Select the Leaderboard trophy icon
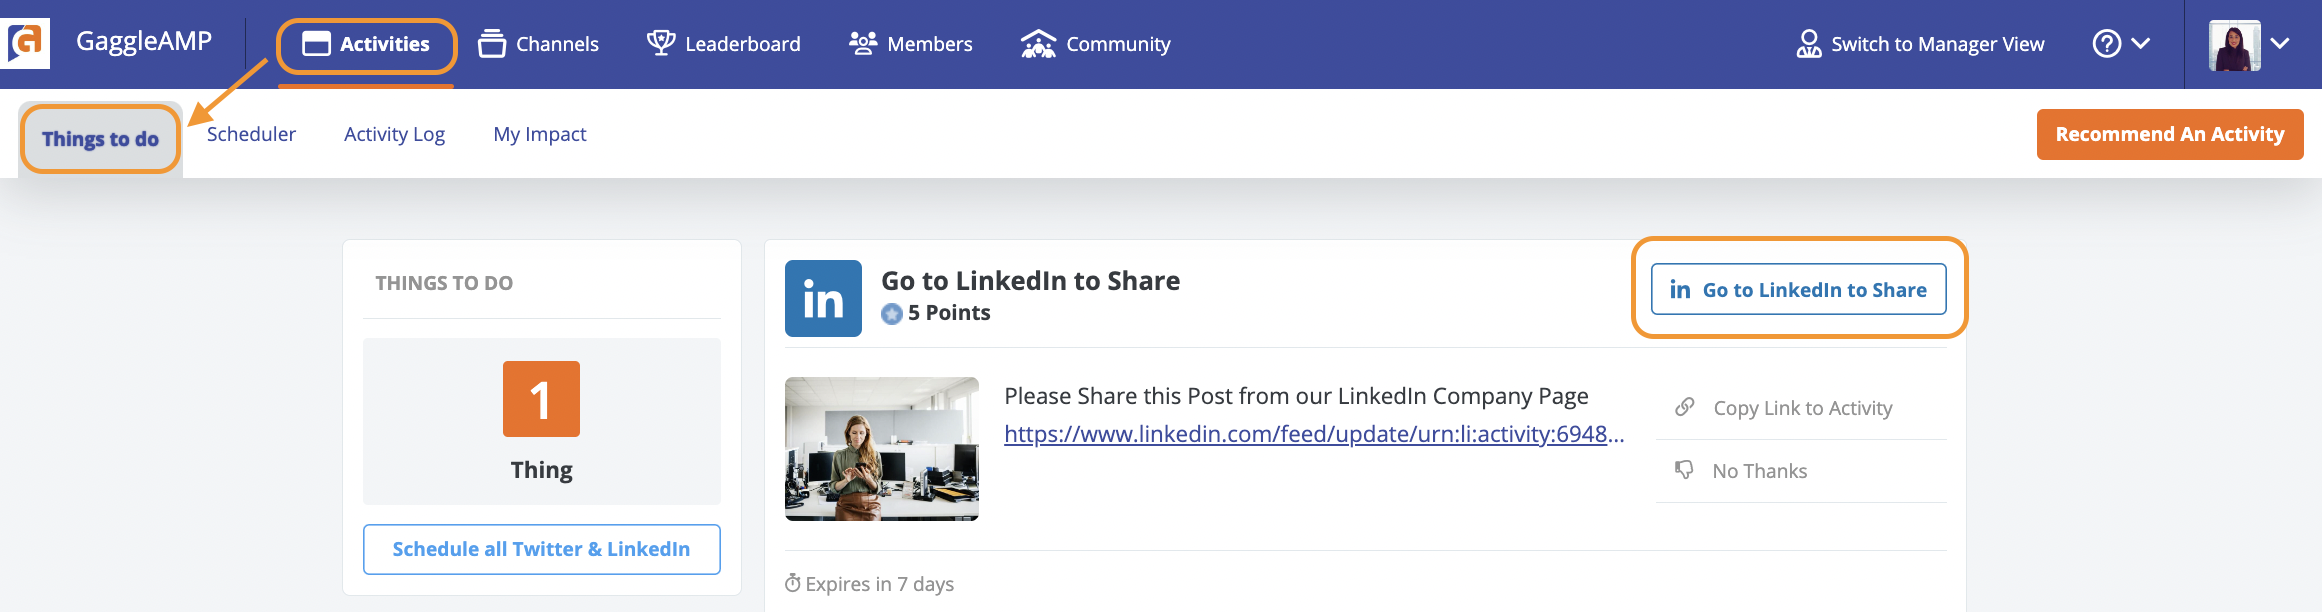The width and height of the screenshot is (2322, 612). (661, 43)
